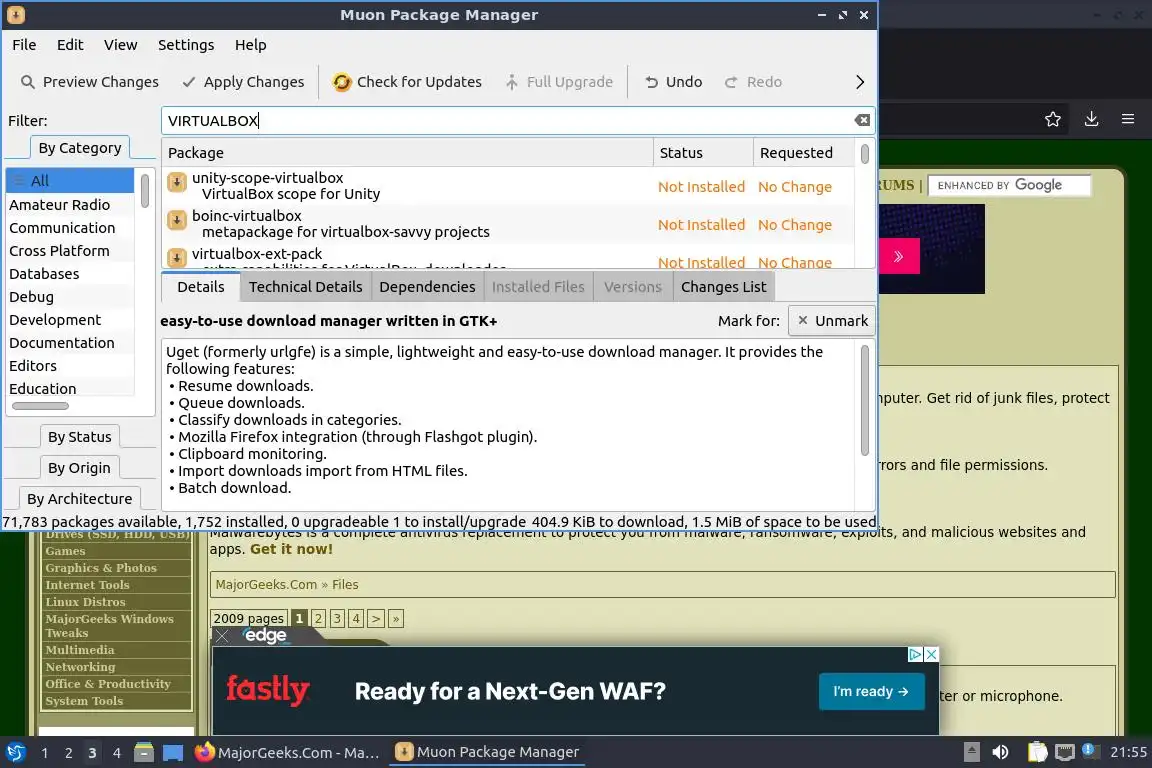Click I'm ready button on Fastly ad

click(871, 692)
